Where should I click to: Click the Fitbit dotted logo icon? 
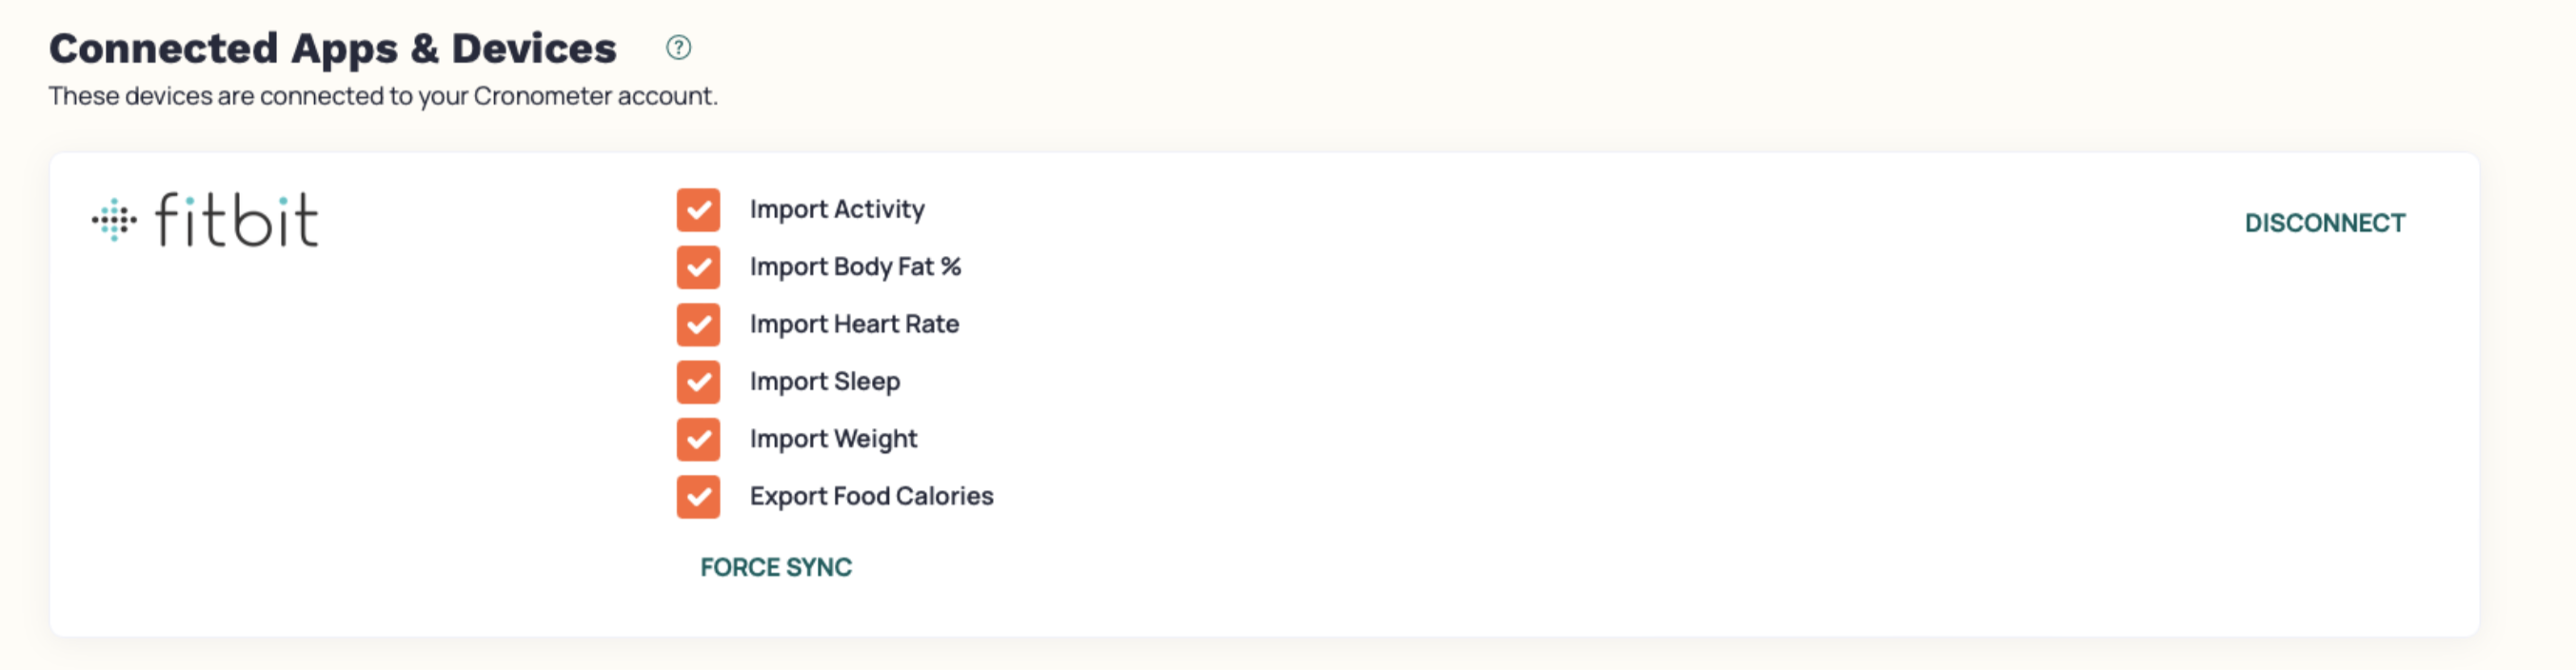(x=114, y=220)
